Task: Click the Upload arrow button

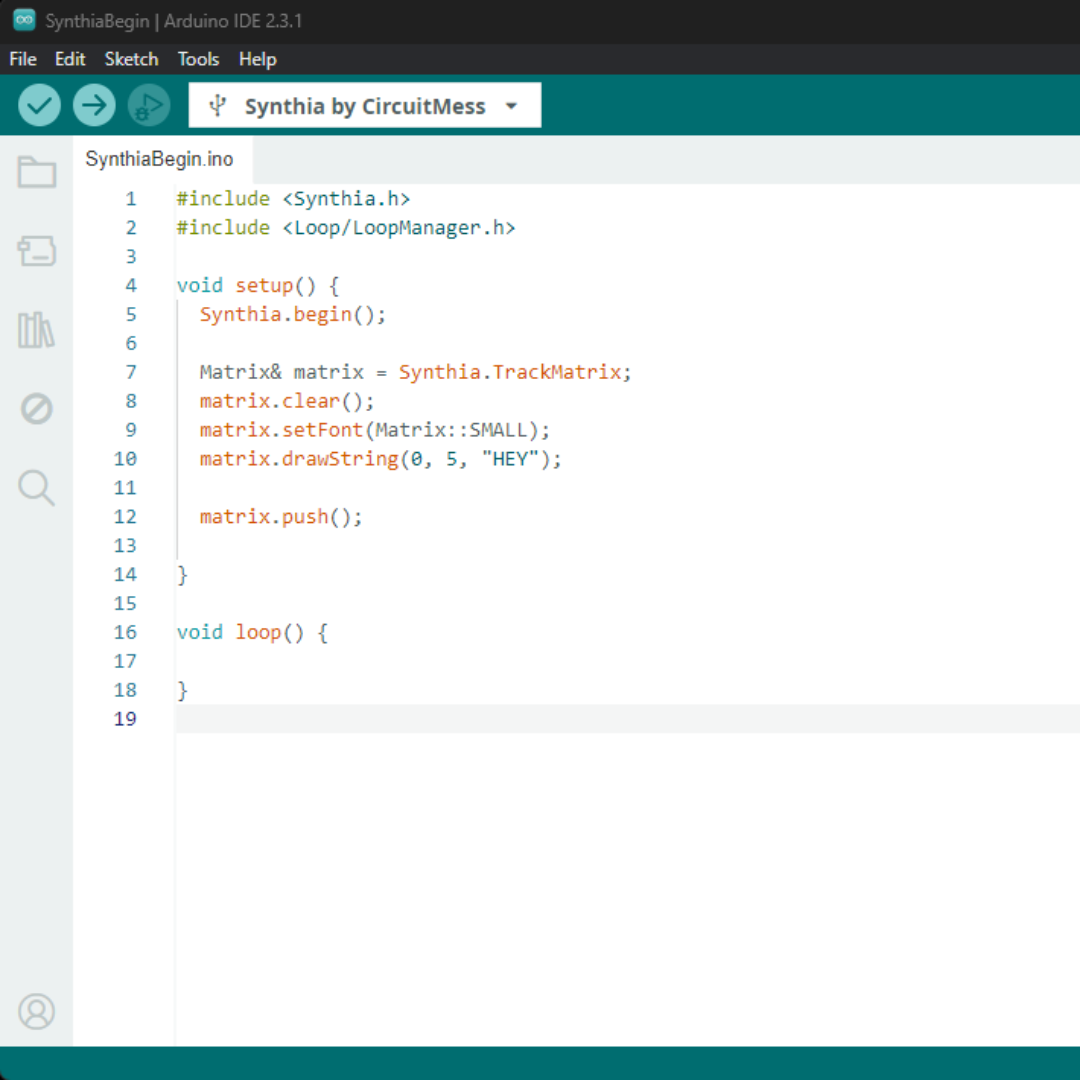Action: pos(94,105)
